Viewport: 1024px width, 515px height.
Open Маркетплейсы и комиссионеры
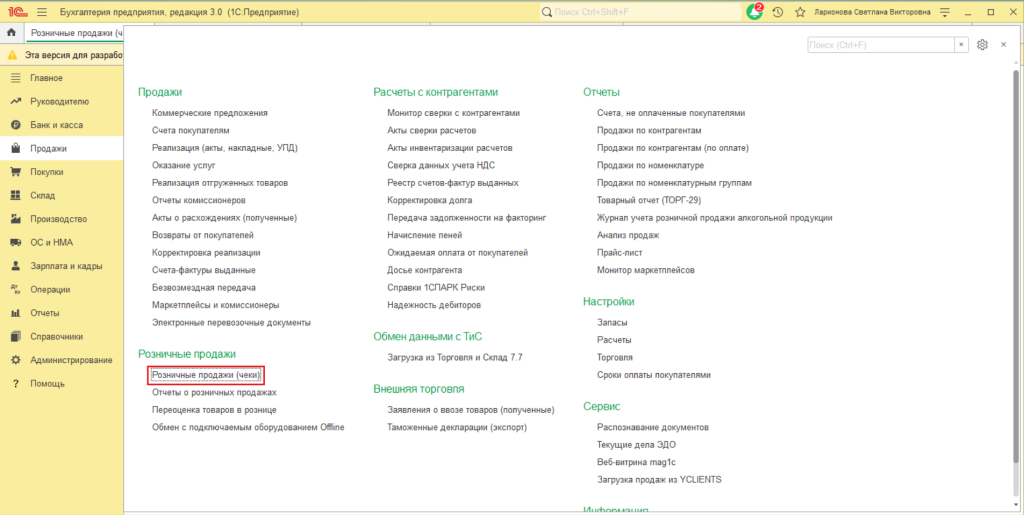(x=216, y=305)
